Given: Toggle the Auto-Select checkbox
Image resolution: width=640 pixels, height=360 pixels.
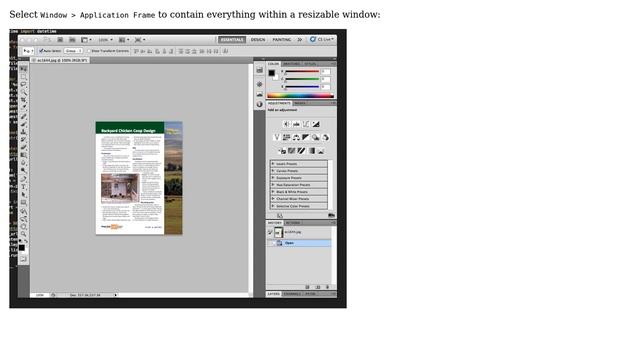Looking at the screenshot, I should (41, 51).
